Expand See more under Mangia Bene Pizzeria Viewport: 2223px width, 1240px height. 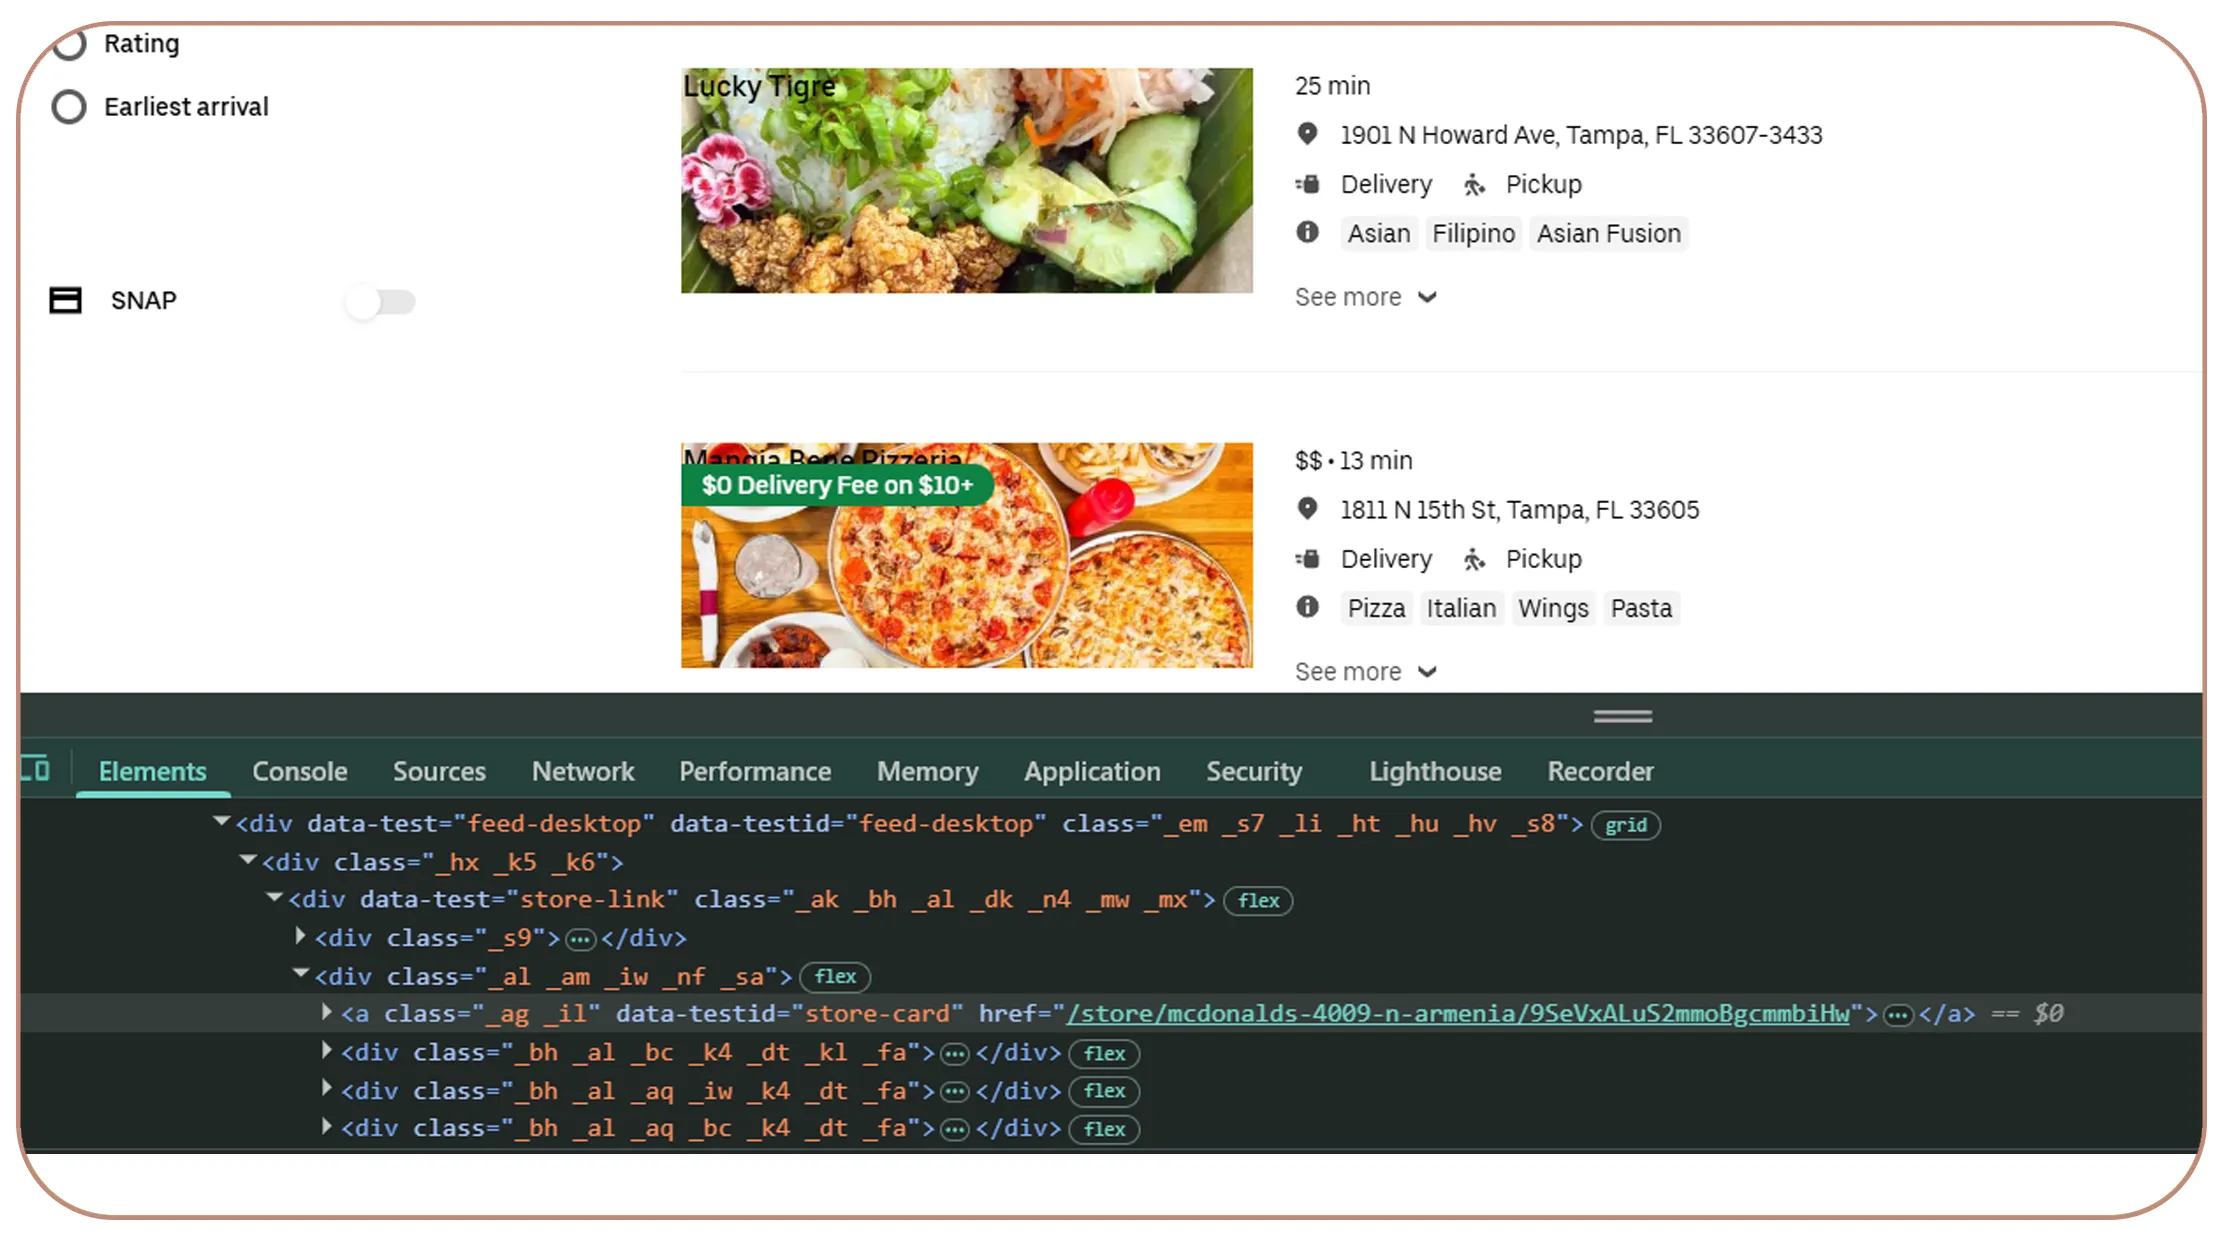pyautogui.click(x=1366, y=672)
